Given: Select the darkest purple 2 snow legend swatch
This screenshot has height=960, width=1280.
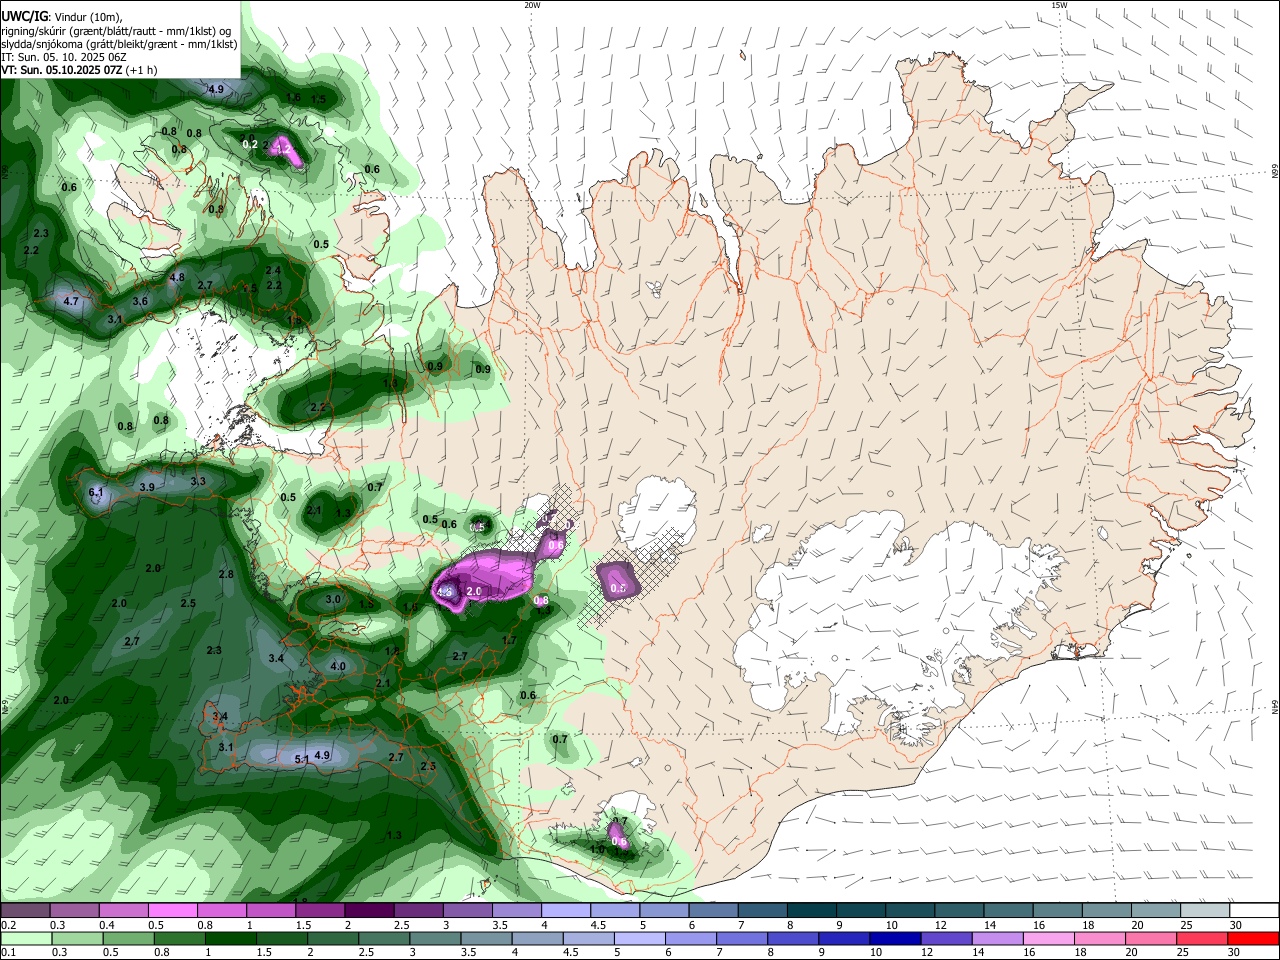Looking at the screenshot, I should click(x=368, y=911).
